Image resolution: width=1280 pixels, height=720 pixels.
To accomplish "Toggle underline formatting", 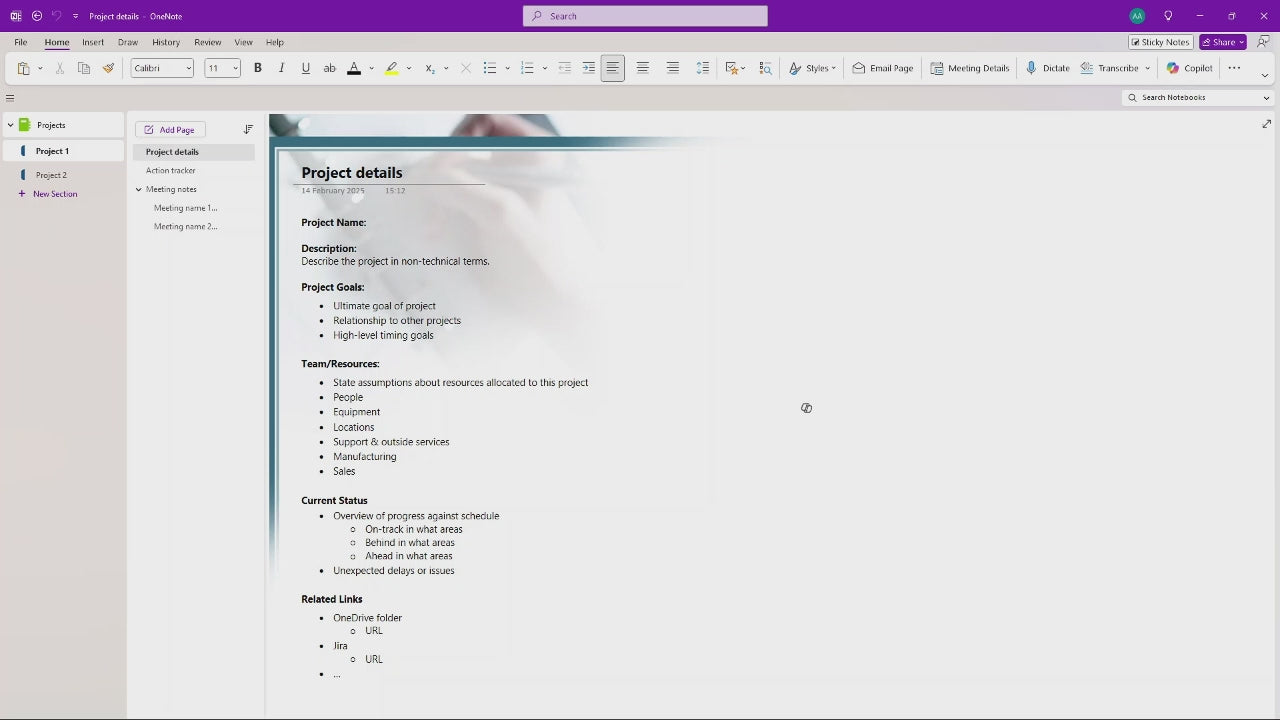I will click(305, 68).
